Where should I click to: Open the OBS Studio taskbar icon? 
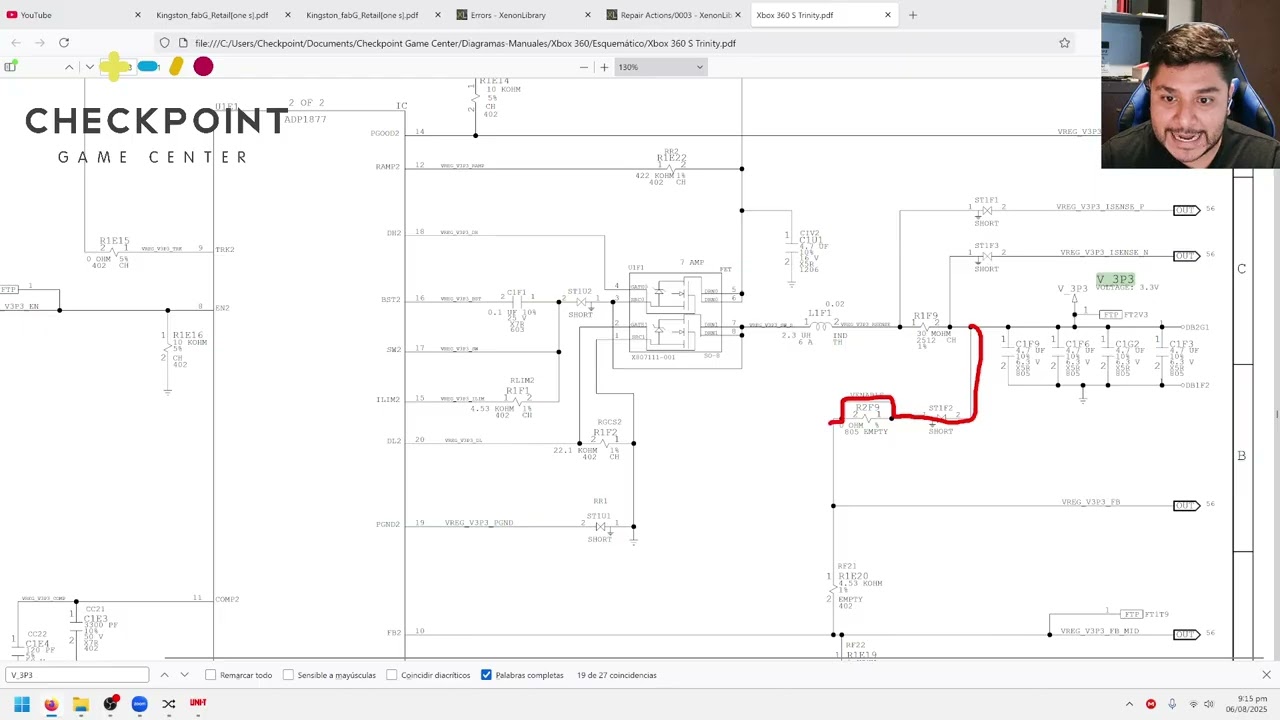tap(110, 703)
